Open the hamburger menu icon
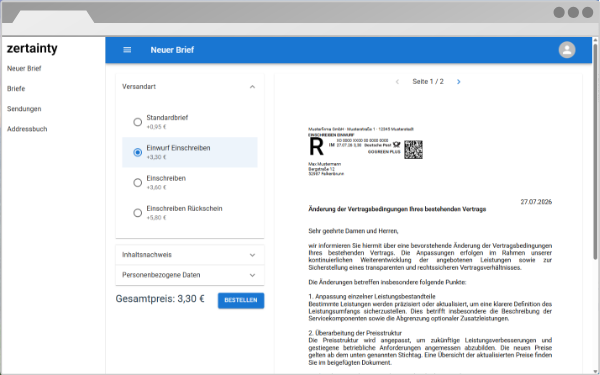This screenshot has height=375, width=600. coord(127,50)
